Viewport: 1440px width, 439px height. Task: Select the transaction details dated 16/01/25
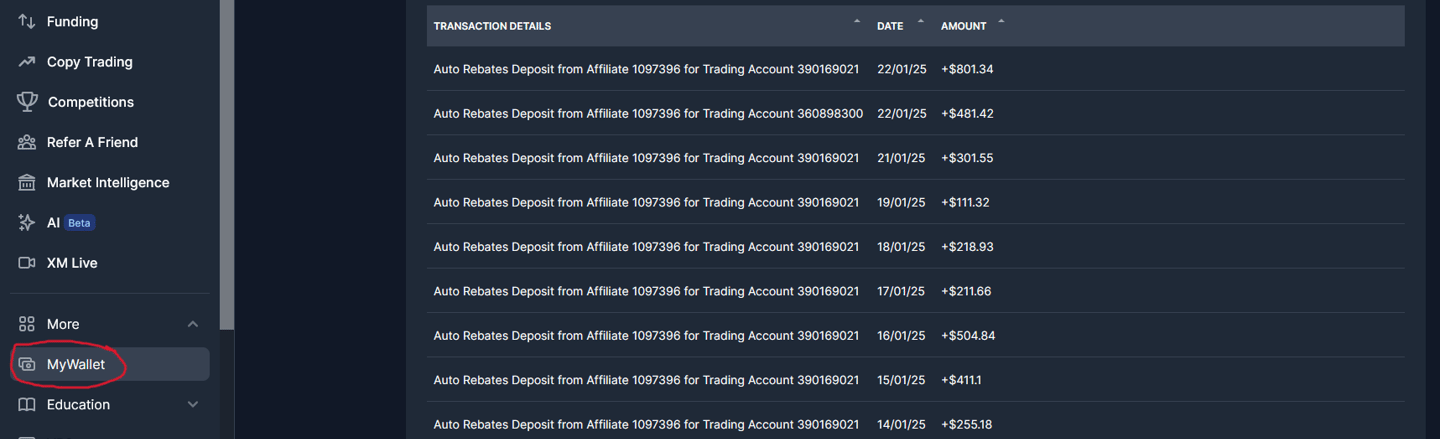coord(646,336)
